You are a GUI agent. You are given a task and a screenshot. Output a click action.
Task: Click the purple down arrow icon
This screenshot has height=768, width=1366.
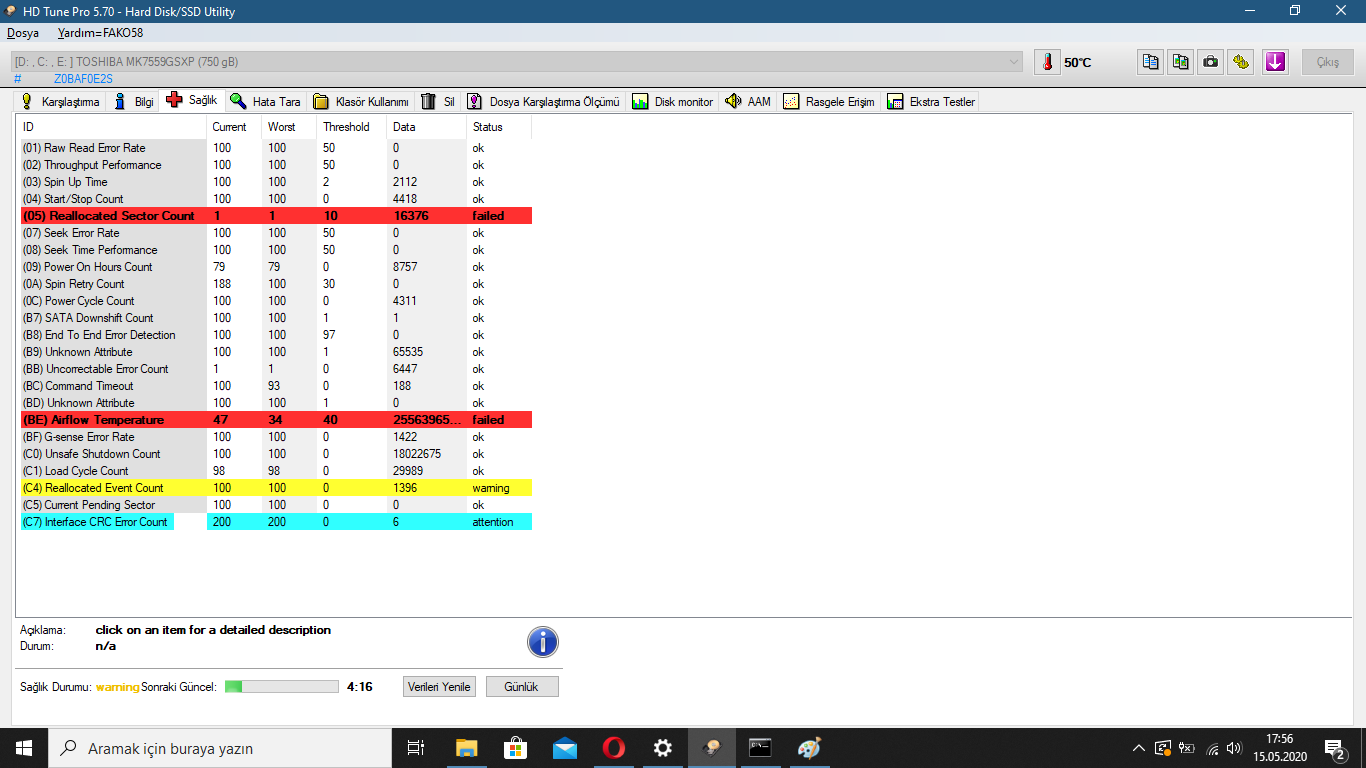click(x=1274, y=62)
